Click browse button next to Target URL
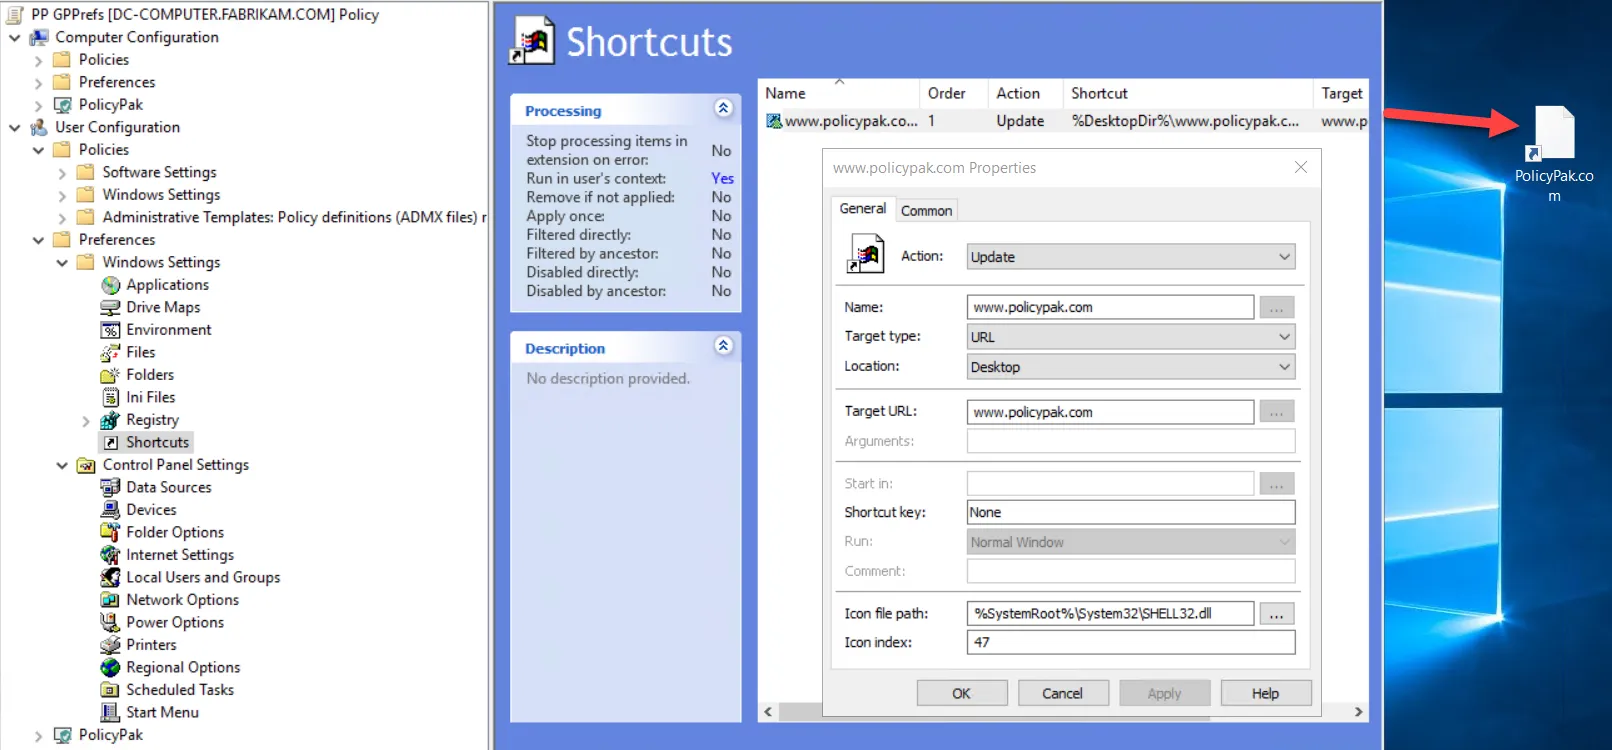Image resolution: width=1612 pixels, height=750 pixels. (1277, 412)
